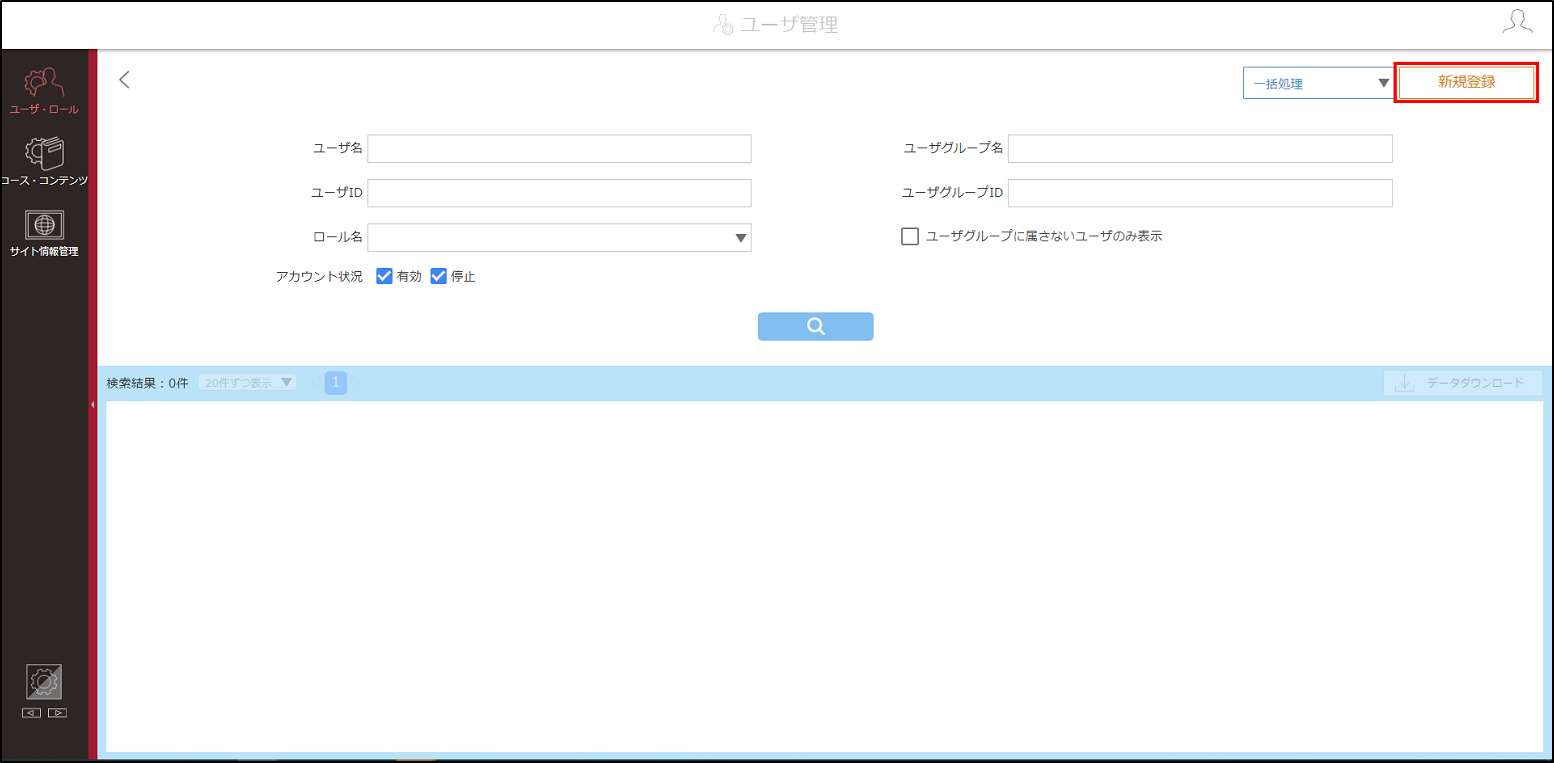Click the ユーザ管理 page title

pos(789,25)
